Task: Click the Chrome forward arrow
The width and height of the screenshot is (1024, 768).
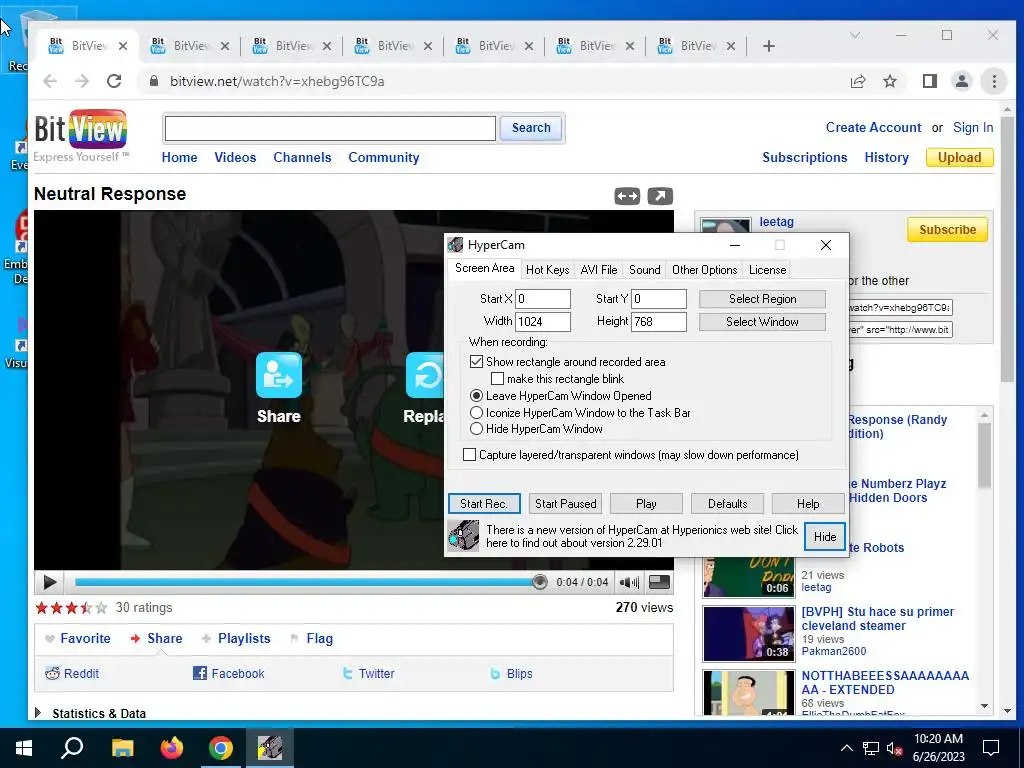Action: click(82, 81)
